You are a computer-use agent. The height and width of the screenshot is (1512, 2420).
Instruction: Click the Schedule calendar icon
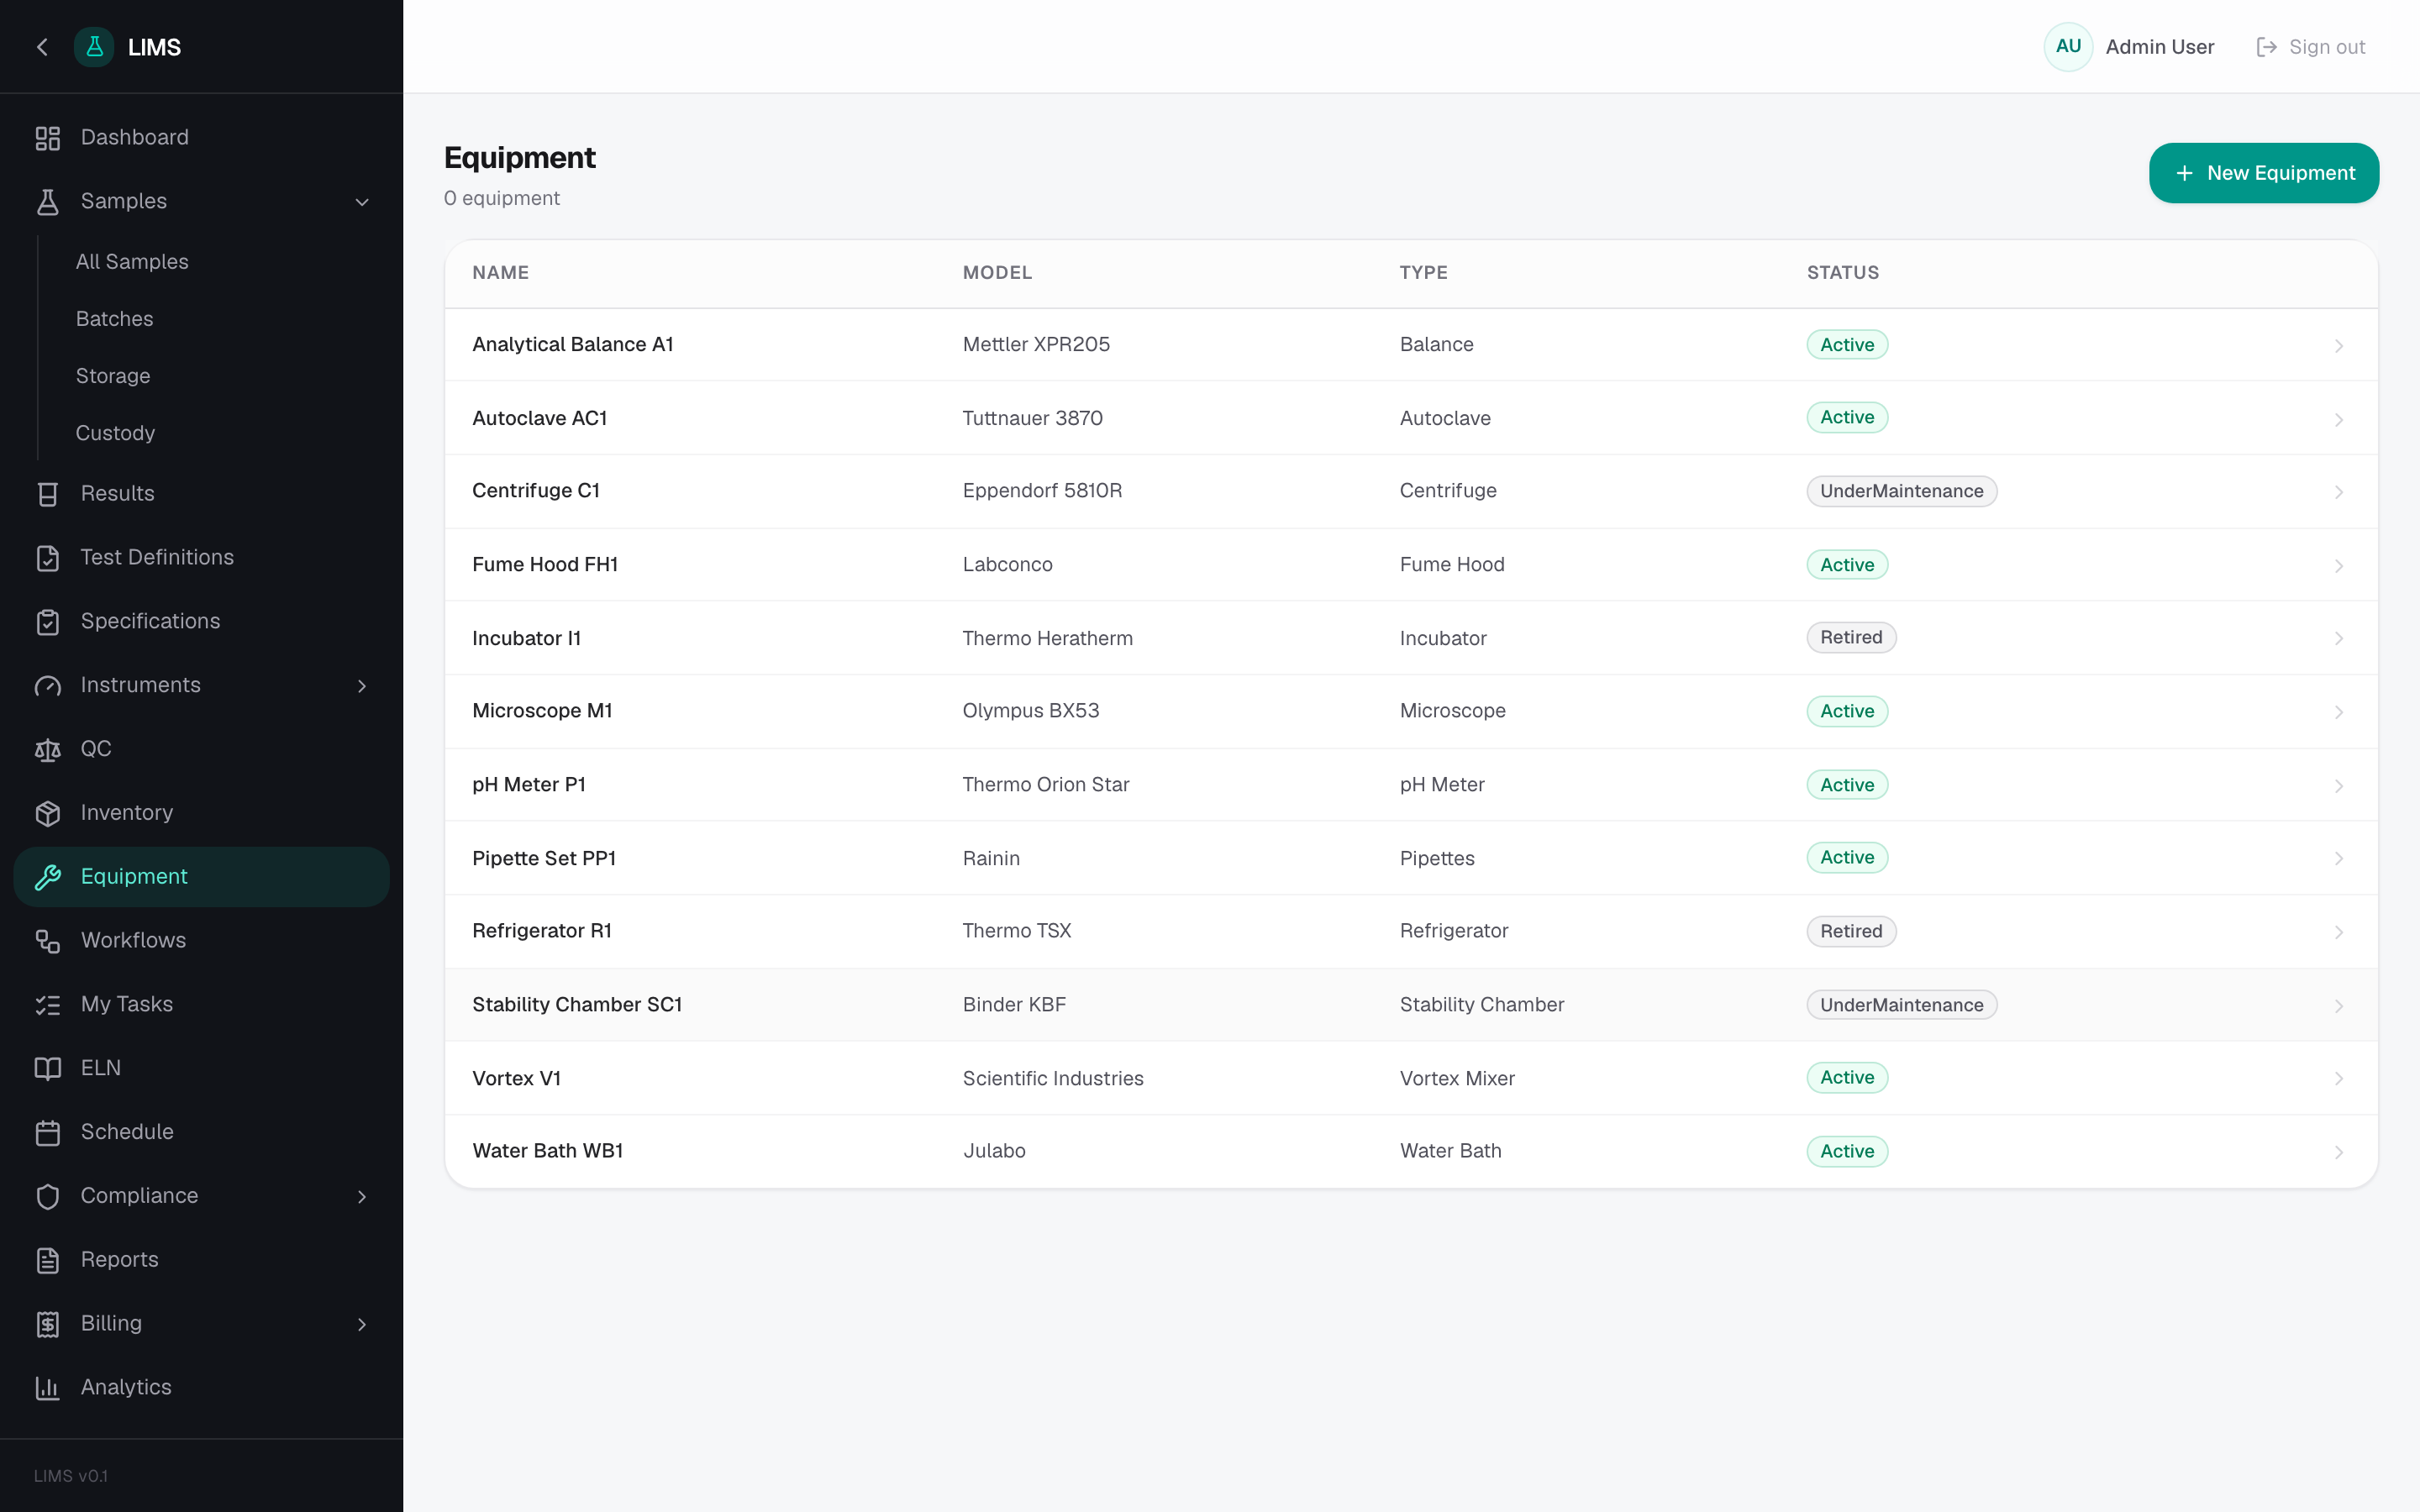point(48,1133)
